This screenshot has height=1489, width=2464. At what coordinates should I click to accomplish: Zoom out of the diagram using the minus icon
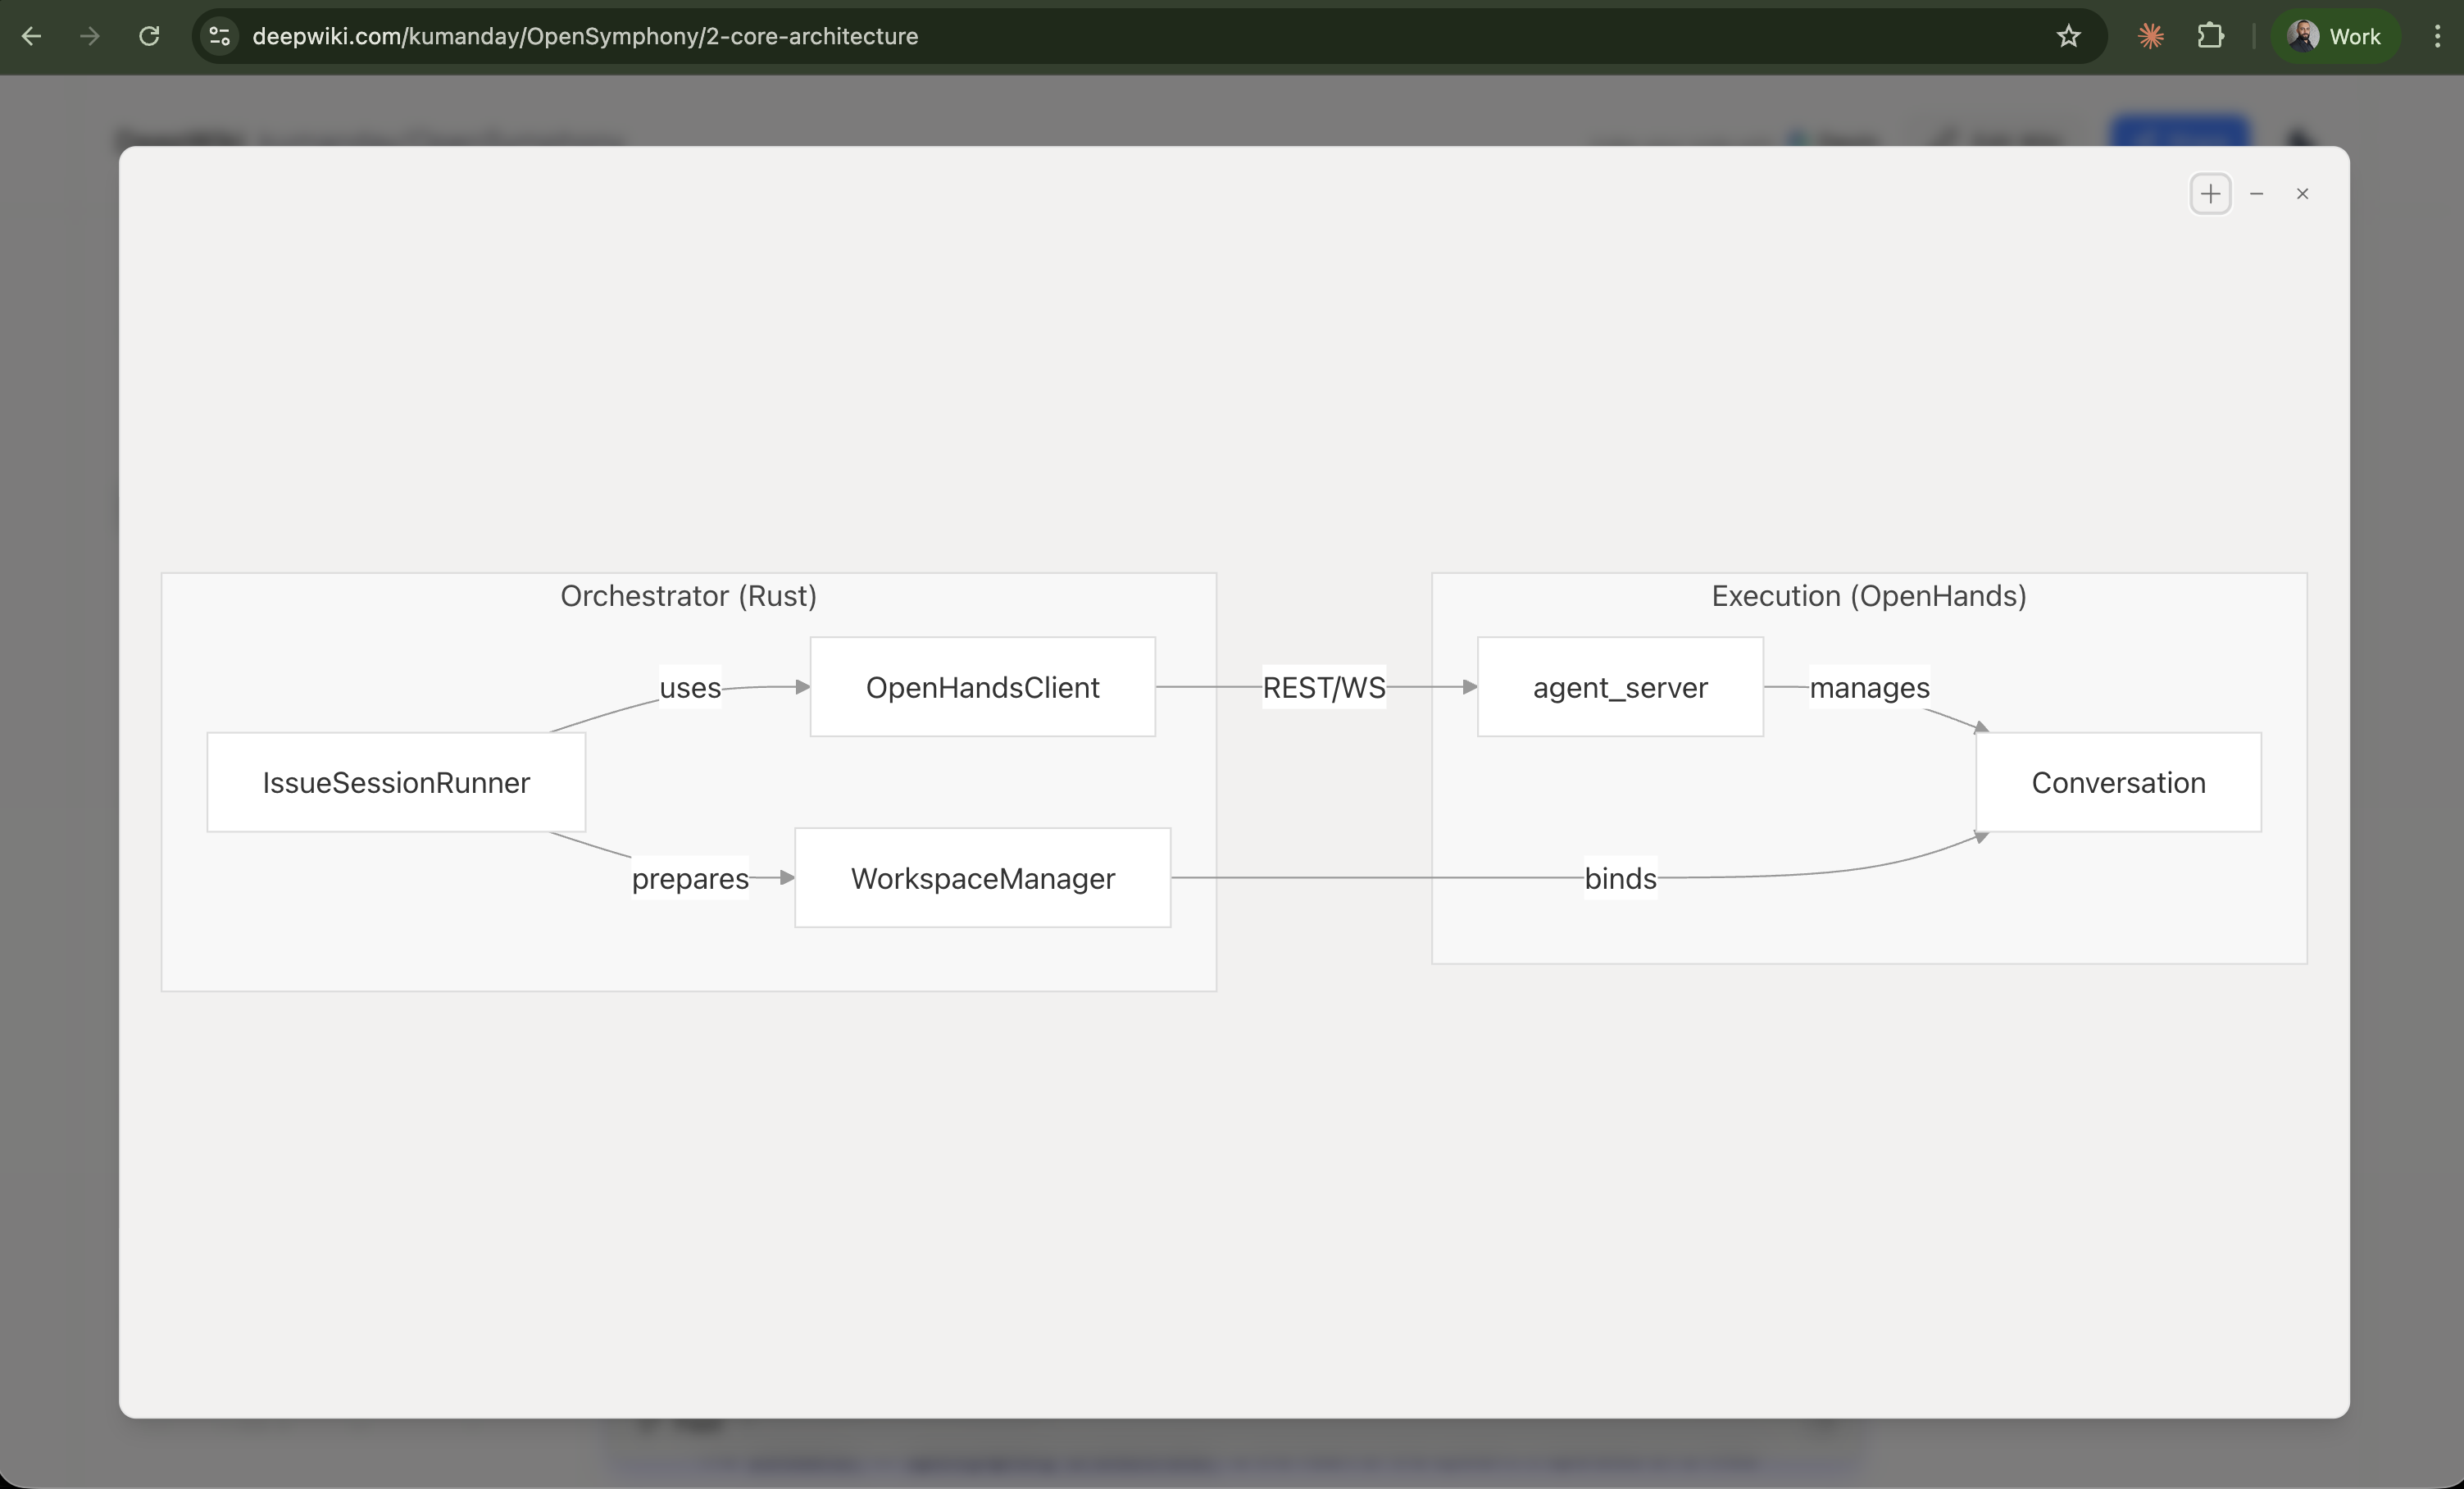point(2257,193)
